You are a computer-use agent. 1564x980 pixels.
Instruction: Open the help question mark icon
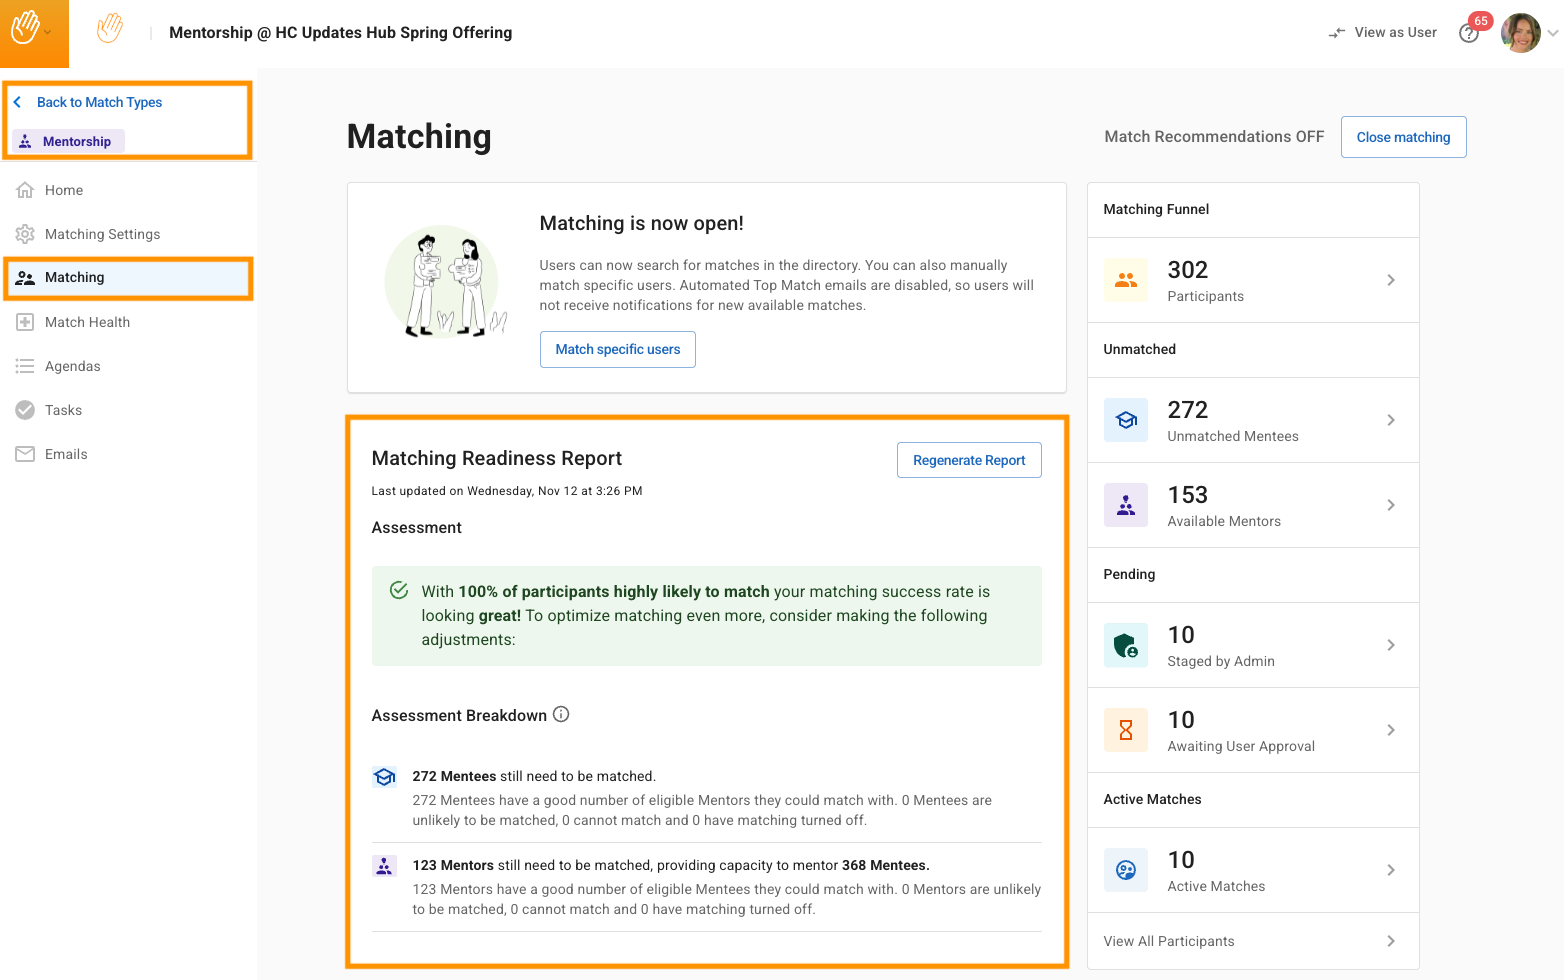coord(1468,34)
